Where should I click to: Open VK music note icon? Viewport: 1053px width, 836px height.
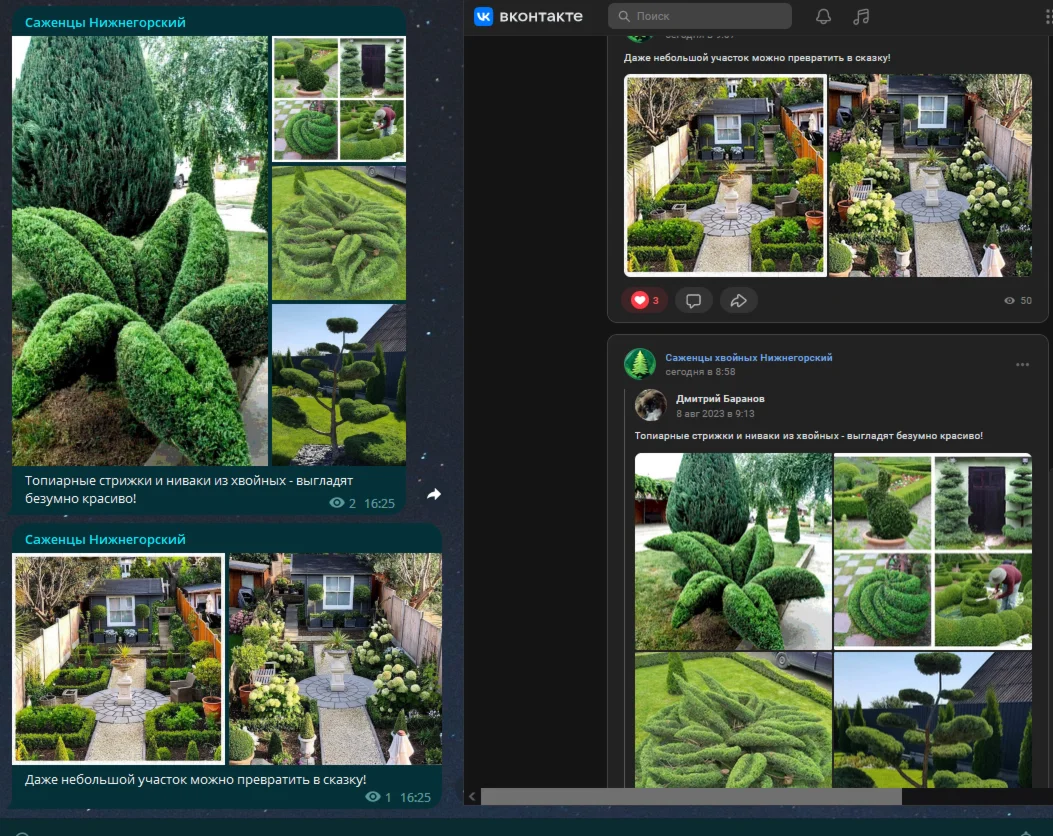861,16
